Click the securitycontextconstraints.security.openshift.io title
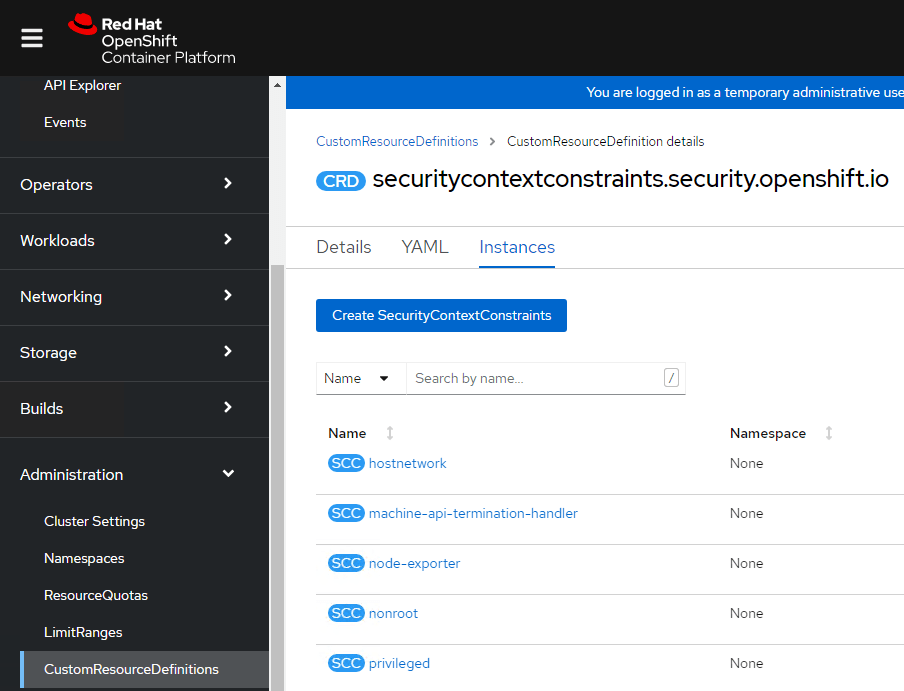The image size is (904, 691). 631,179
